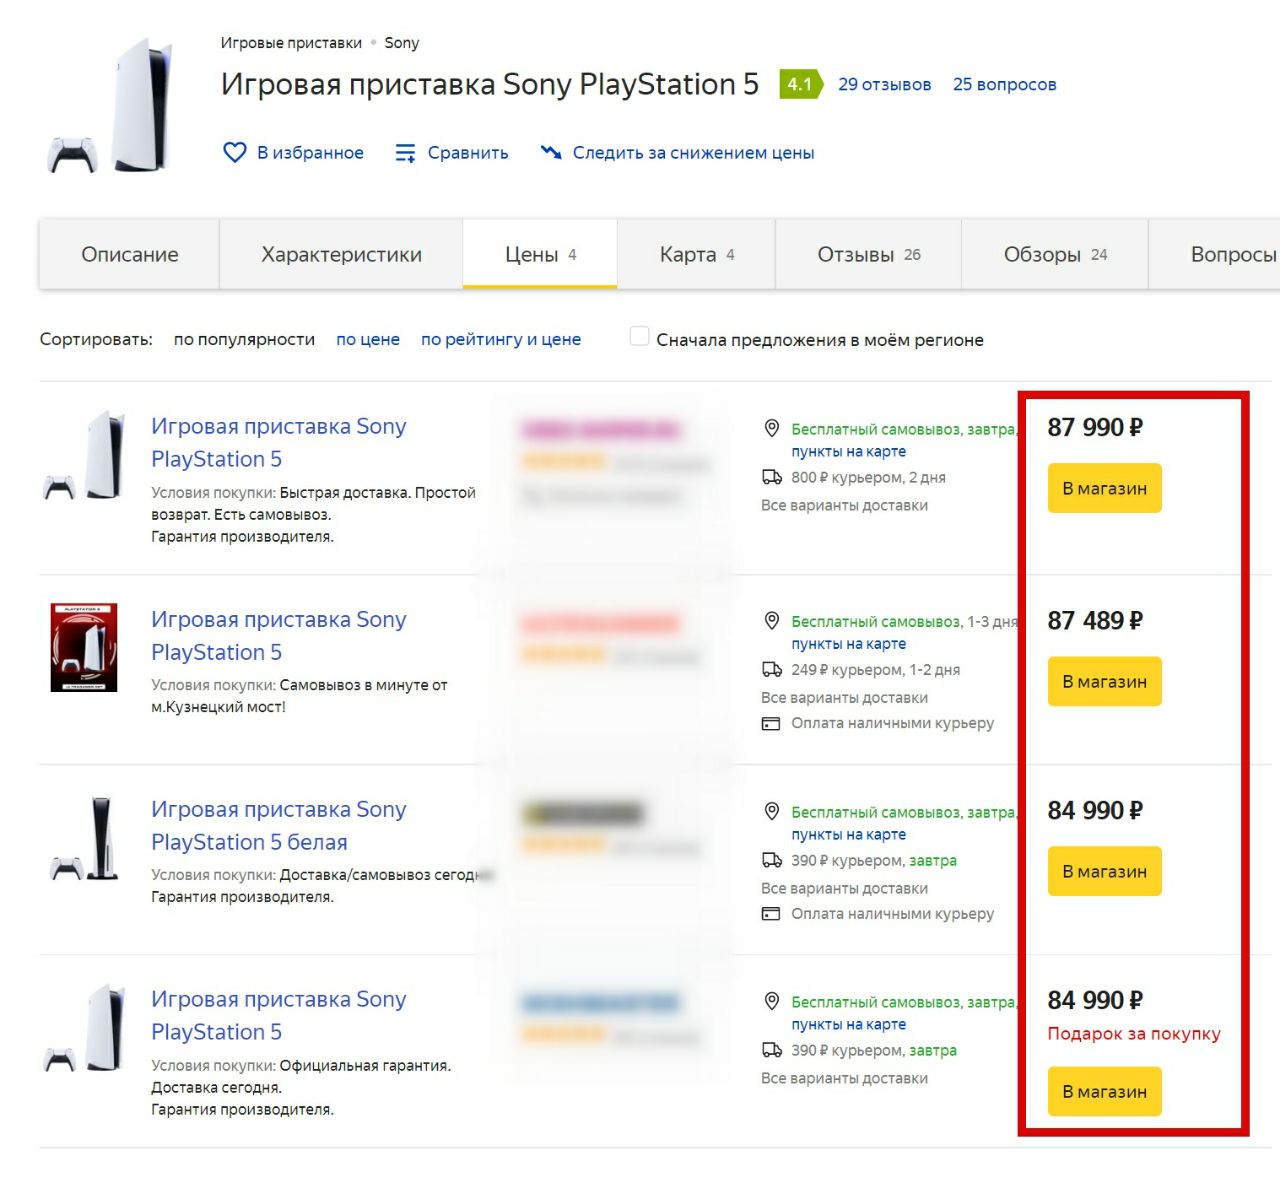
Task: Select по популярности sorting
Action: 244,339
